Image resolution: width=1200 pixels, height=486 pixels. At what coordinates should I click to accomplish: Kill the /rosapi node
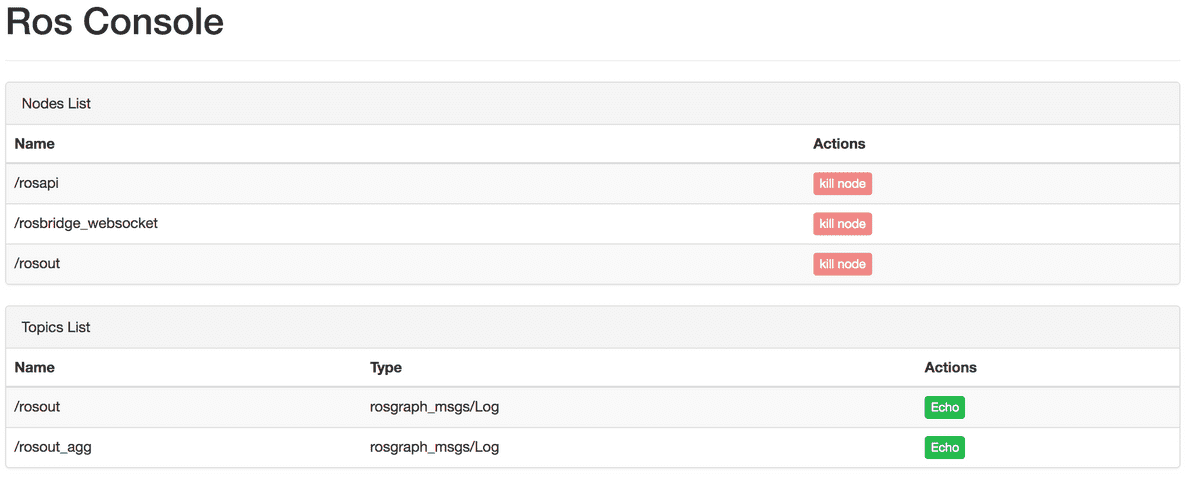(842, 184)
